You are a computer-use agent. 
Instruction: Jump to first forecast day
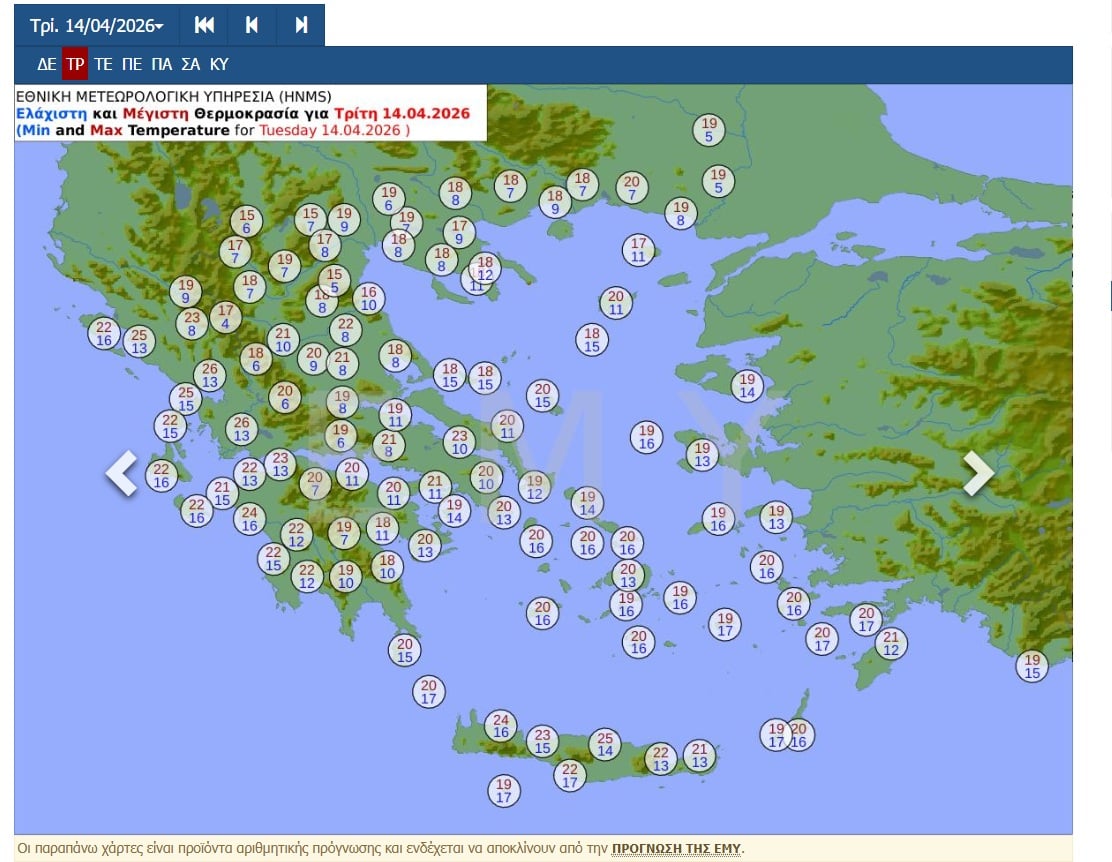click(x=204, y=25)
